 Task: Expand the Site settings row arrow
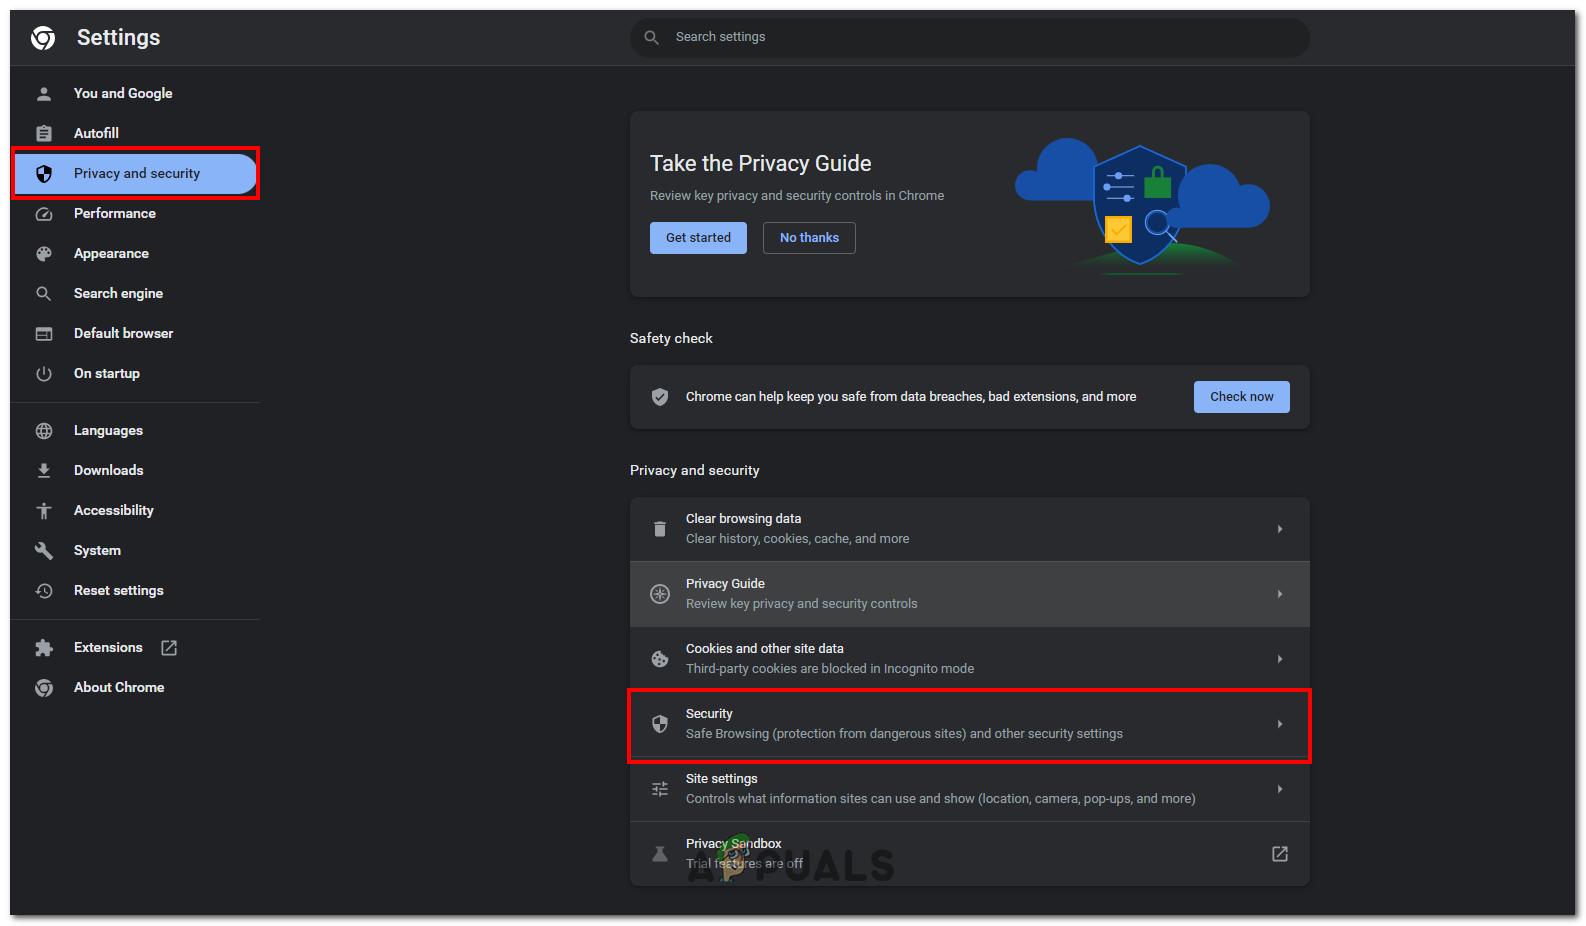click(1279, 789)
